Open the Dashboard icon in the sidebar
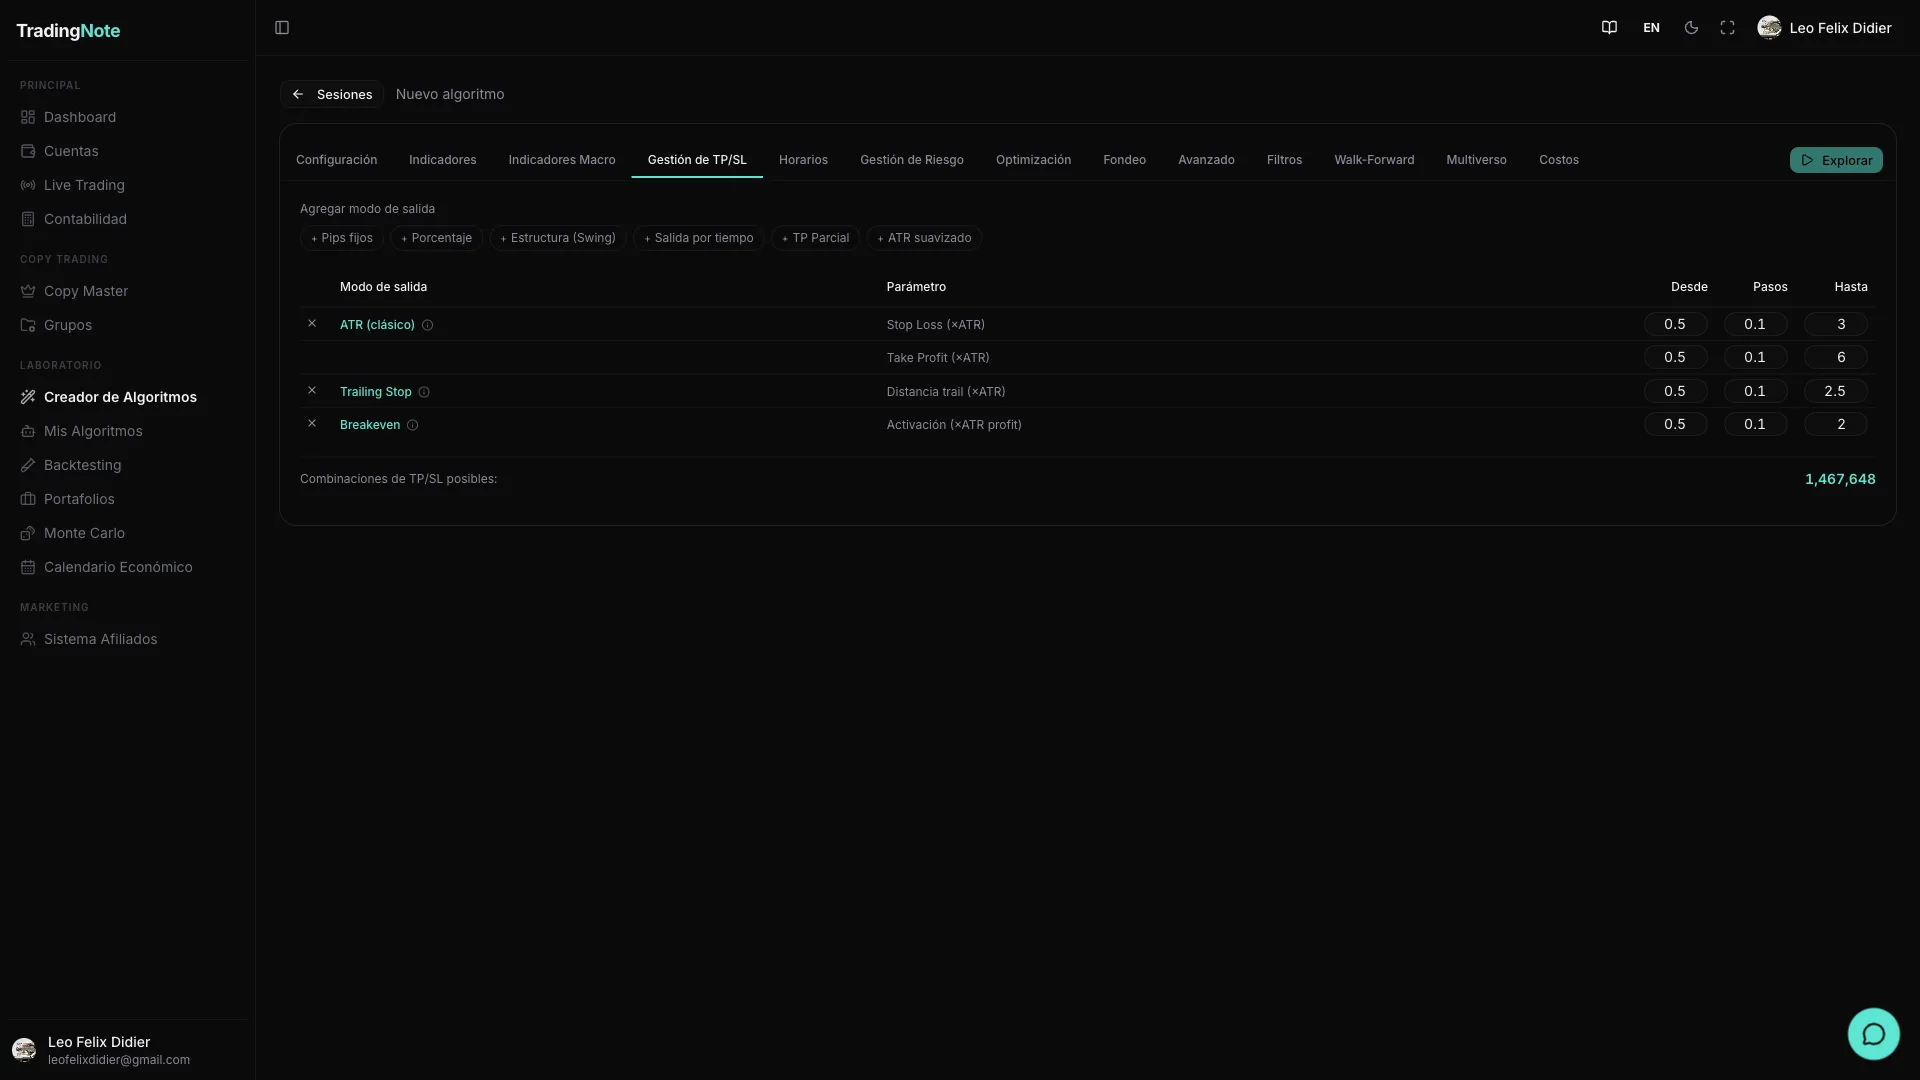This screenshot has height=1080, width=1920. click(x=28, y=117)
